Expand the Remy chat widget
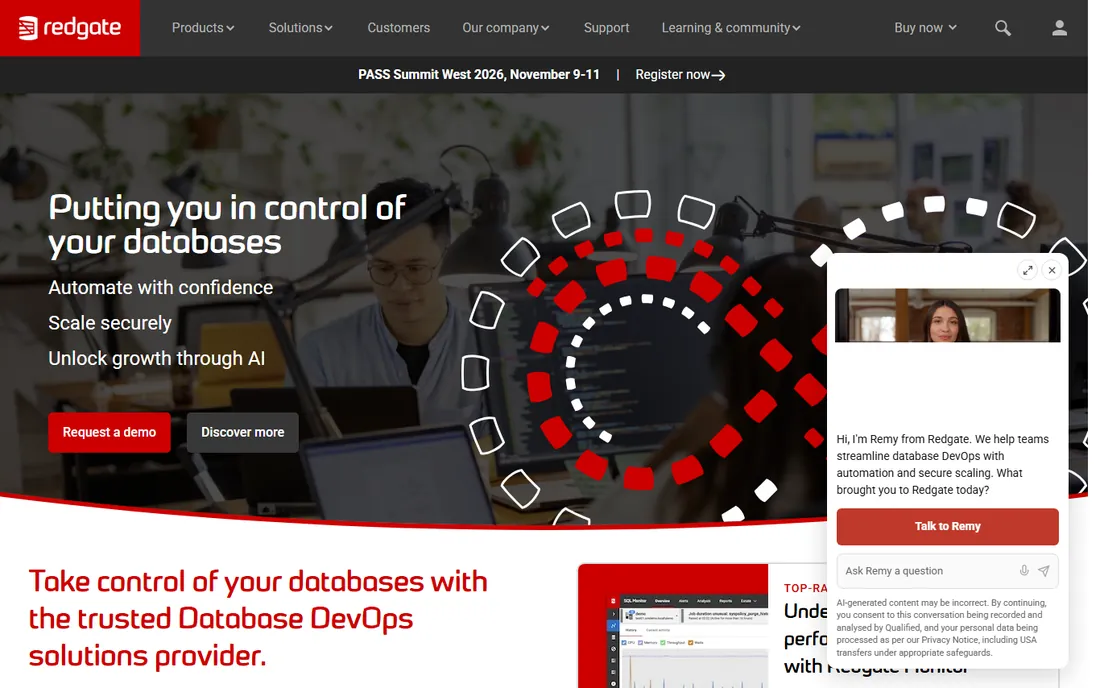 (x=1028, y=270)
